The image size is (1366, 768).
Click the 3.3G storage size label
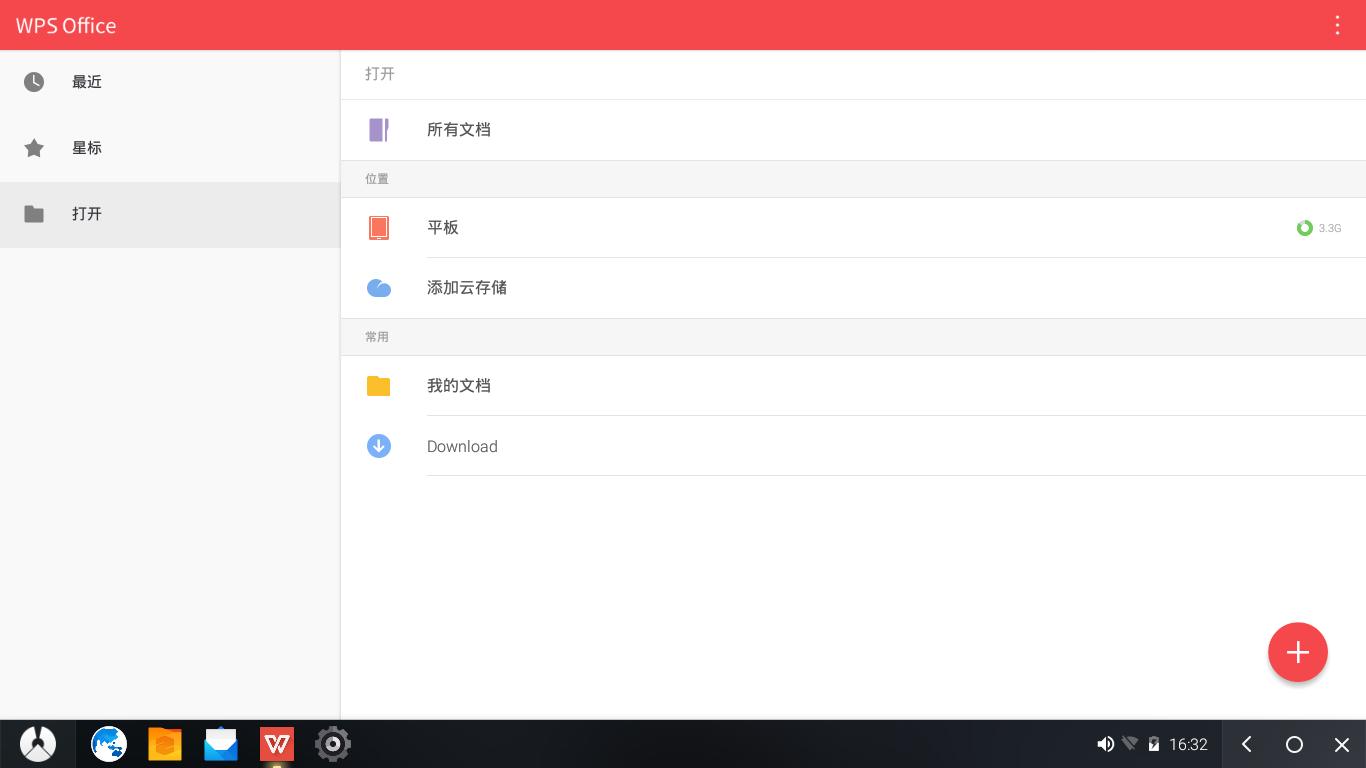[1330, 228]
